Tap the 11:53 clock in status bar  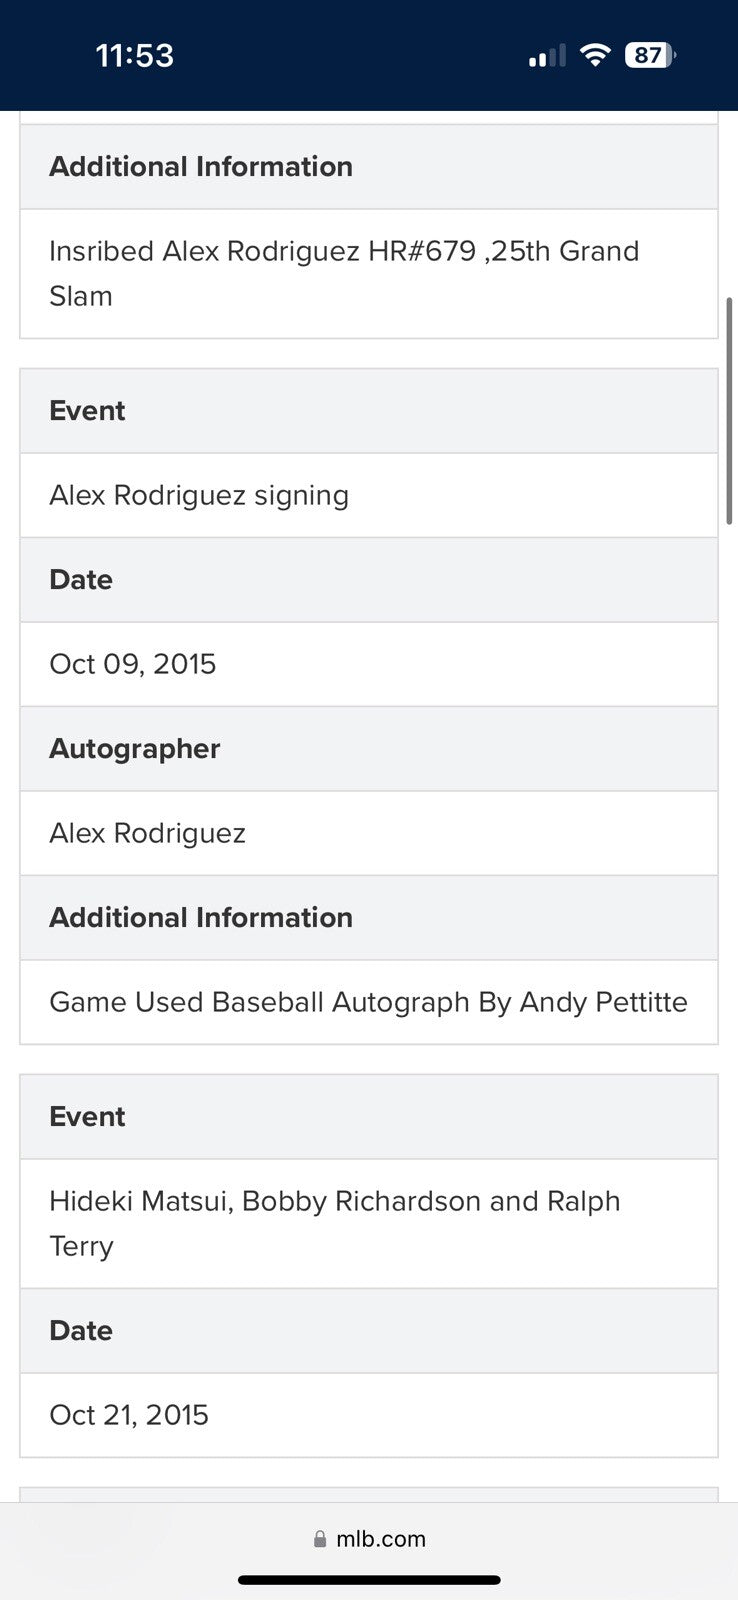[134, 55]
